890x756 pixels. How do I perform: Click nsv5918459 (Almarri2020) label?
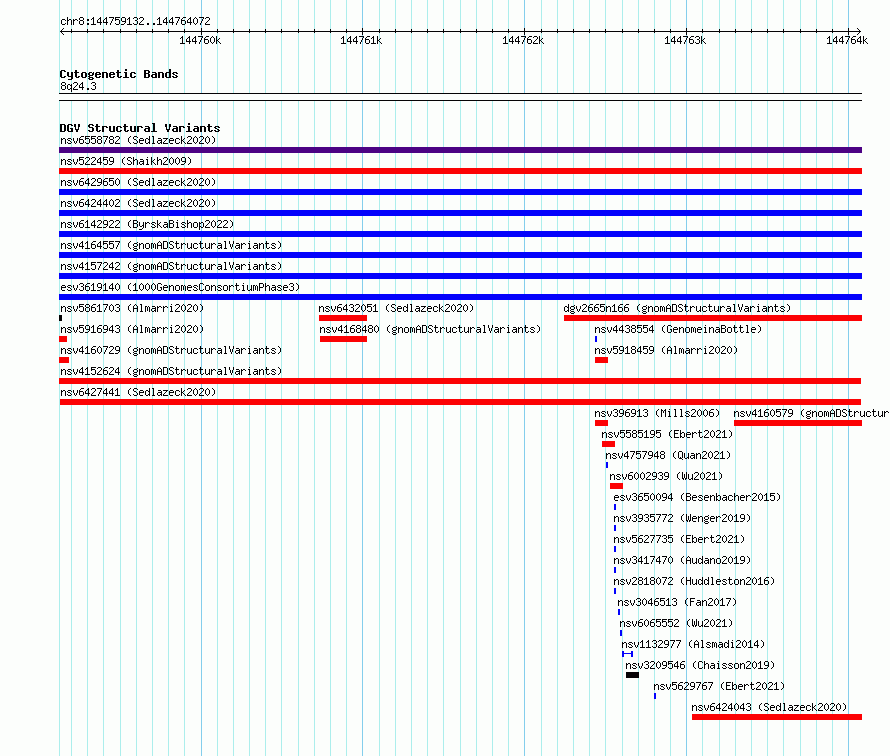pos(666,350)
